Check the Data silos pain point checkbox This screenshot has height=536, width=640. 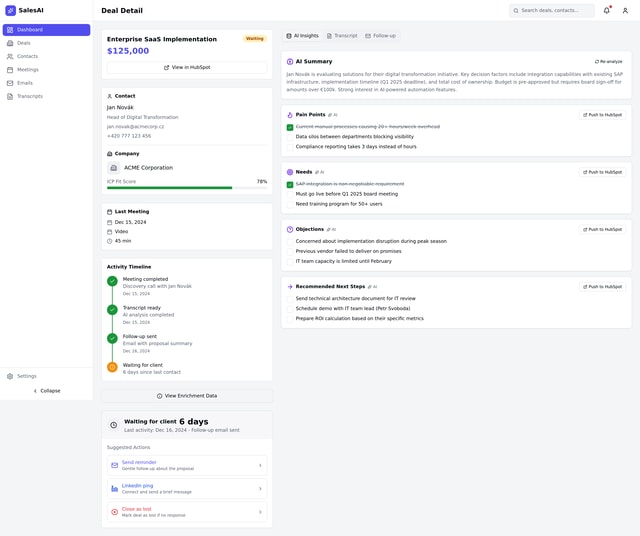pos(290,137)
